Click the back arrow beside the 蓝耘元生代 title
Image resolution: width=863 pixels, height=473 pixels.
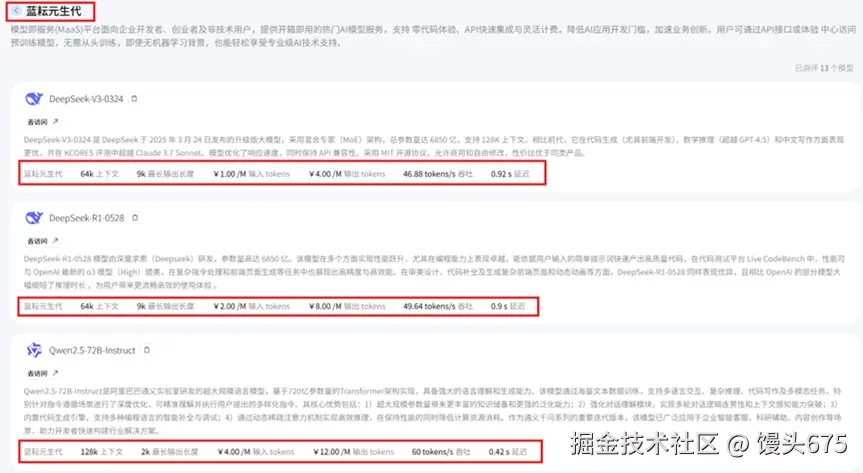[17, 10]
